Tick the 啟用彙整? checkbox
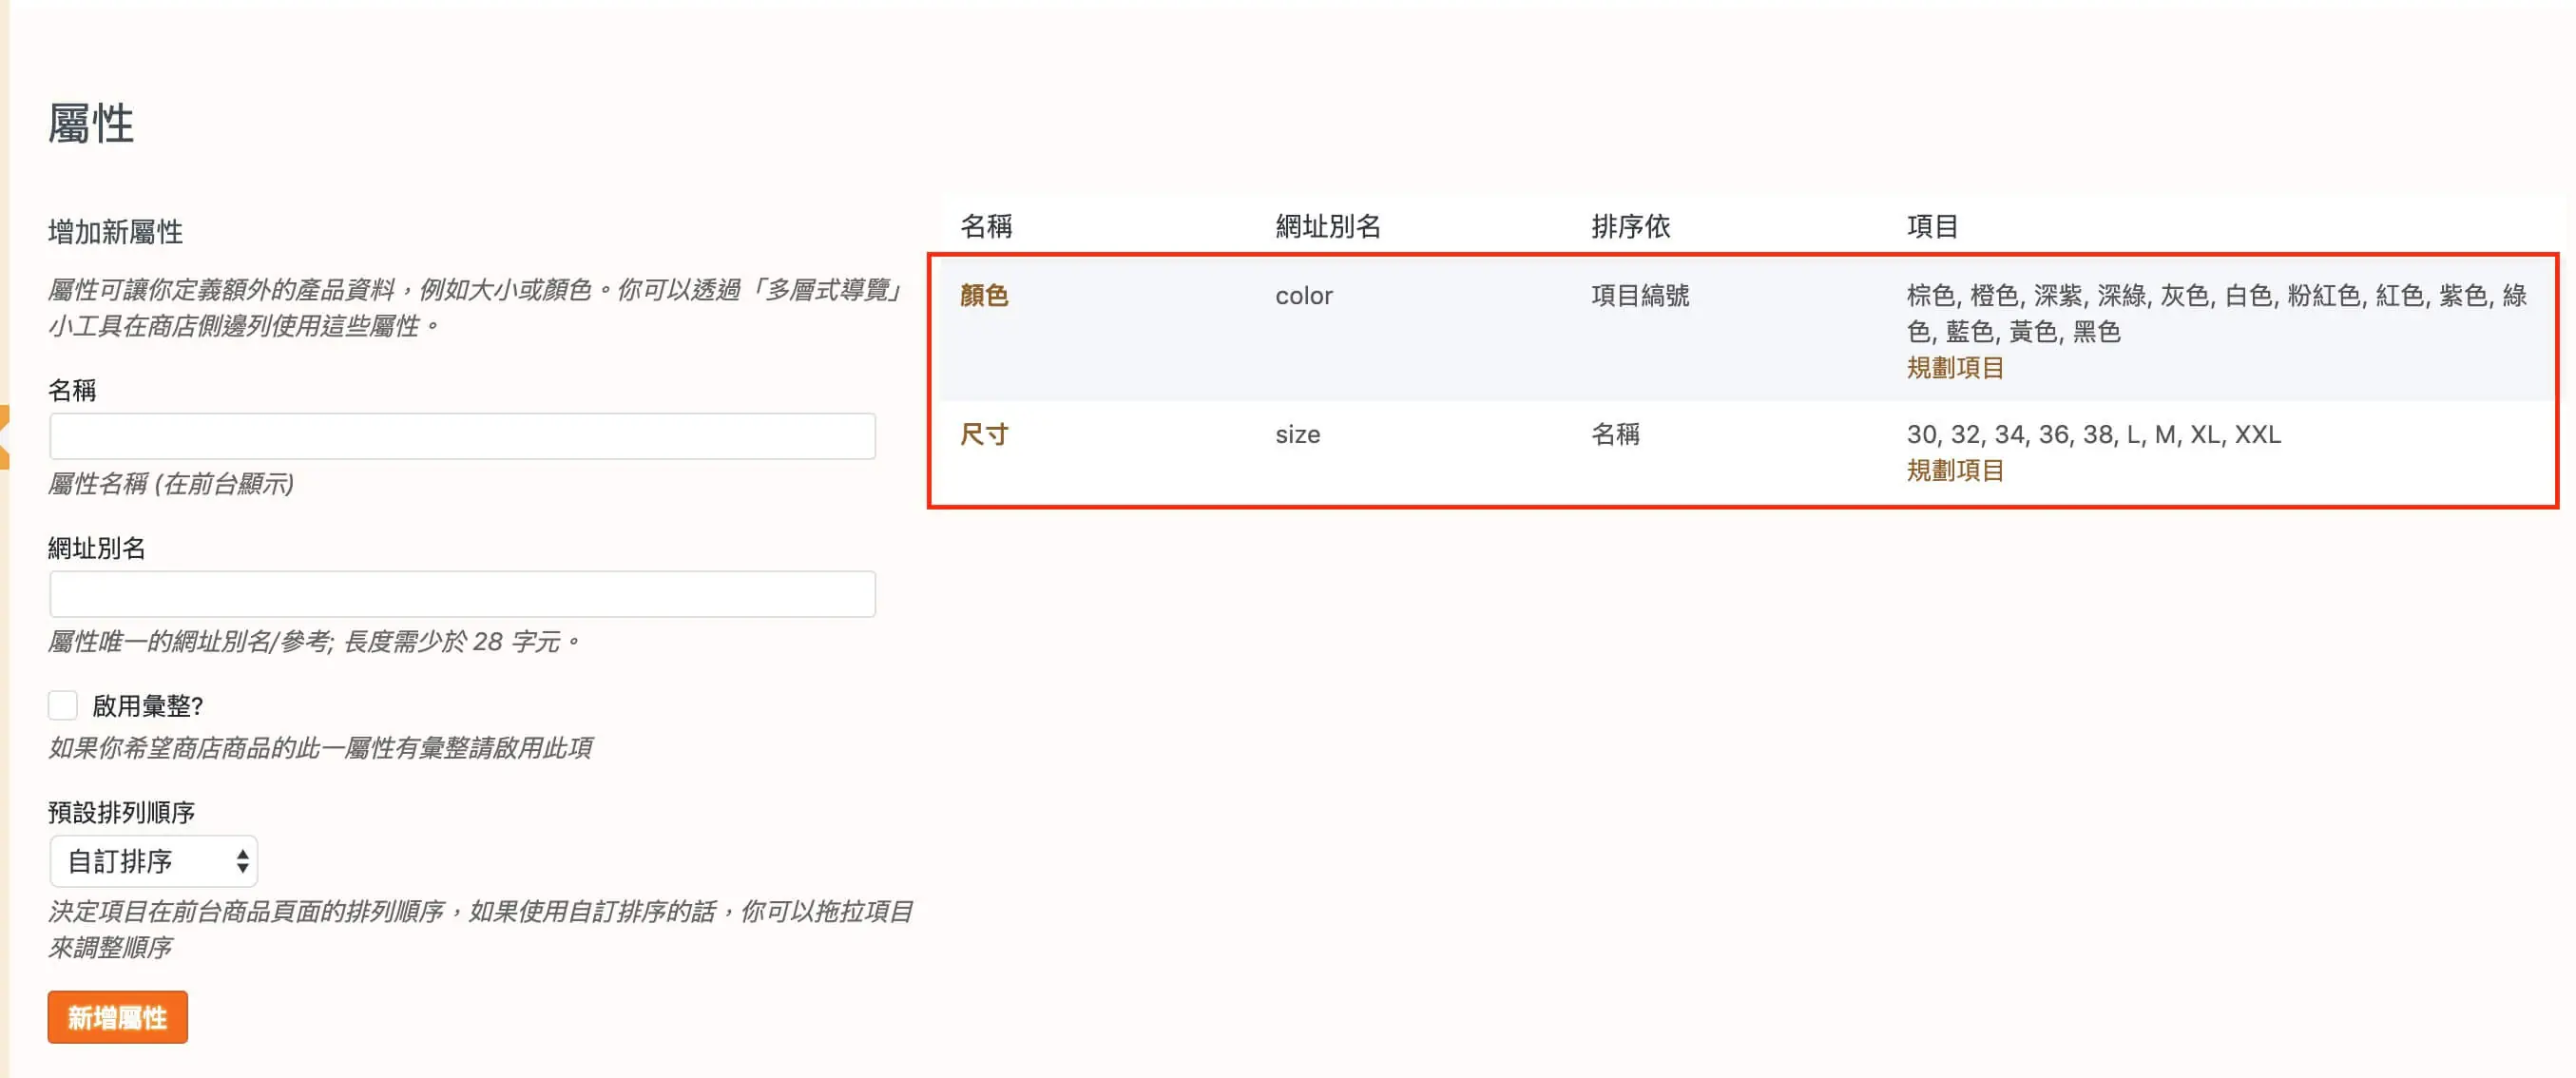The height and width of the screenshot is (1078, 2576). pyautogui.click(x=63, y=705)
